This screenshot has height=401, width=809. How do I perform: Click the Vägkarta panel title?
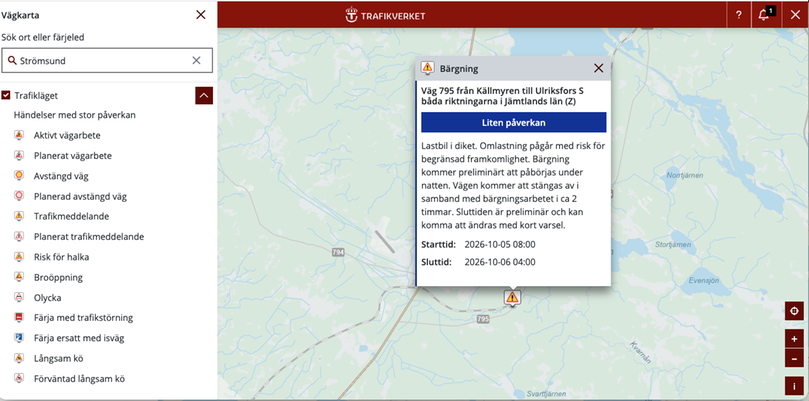(x=20, y=15)
